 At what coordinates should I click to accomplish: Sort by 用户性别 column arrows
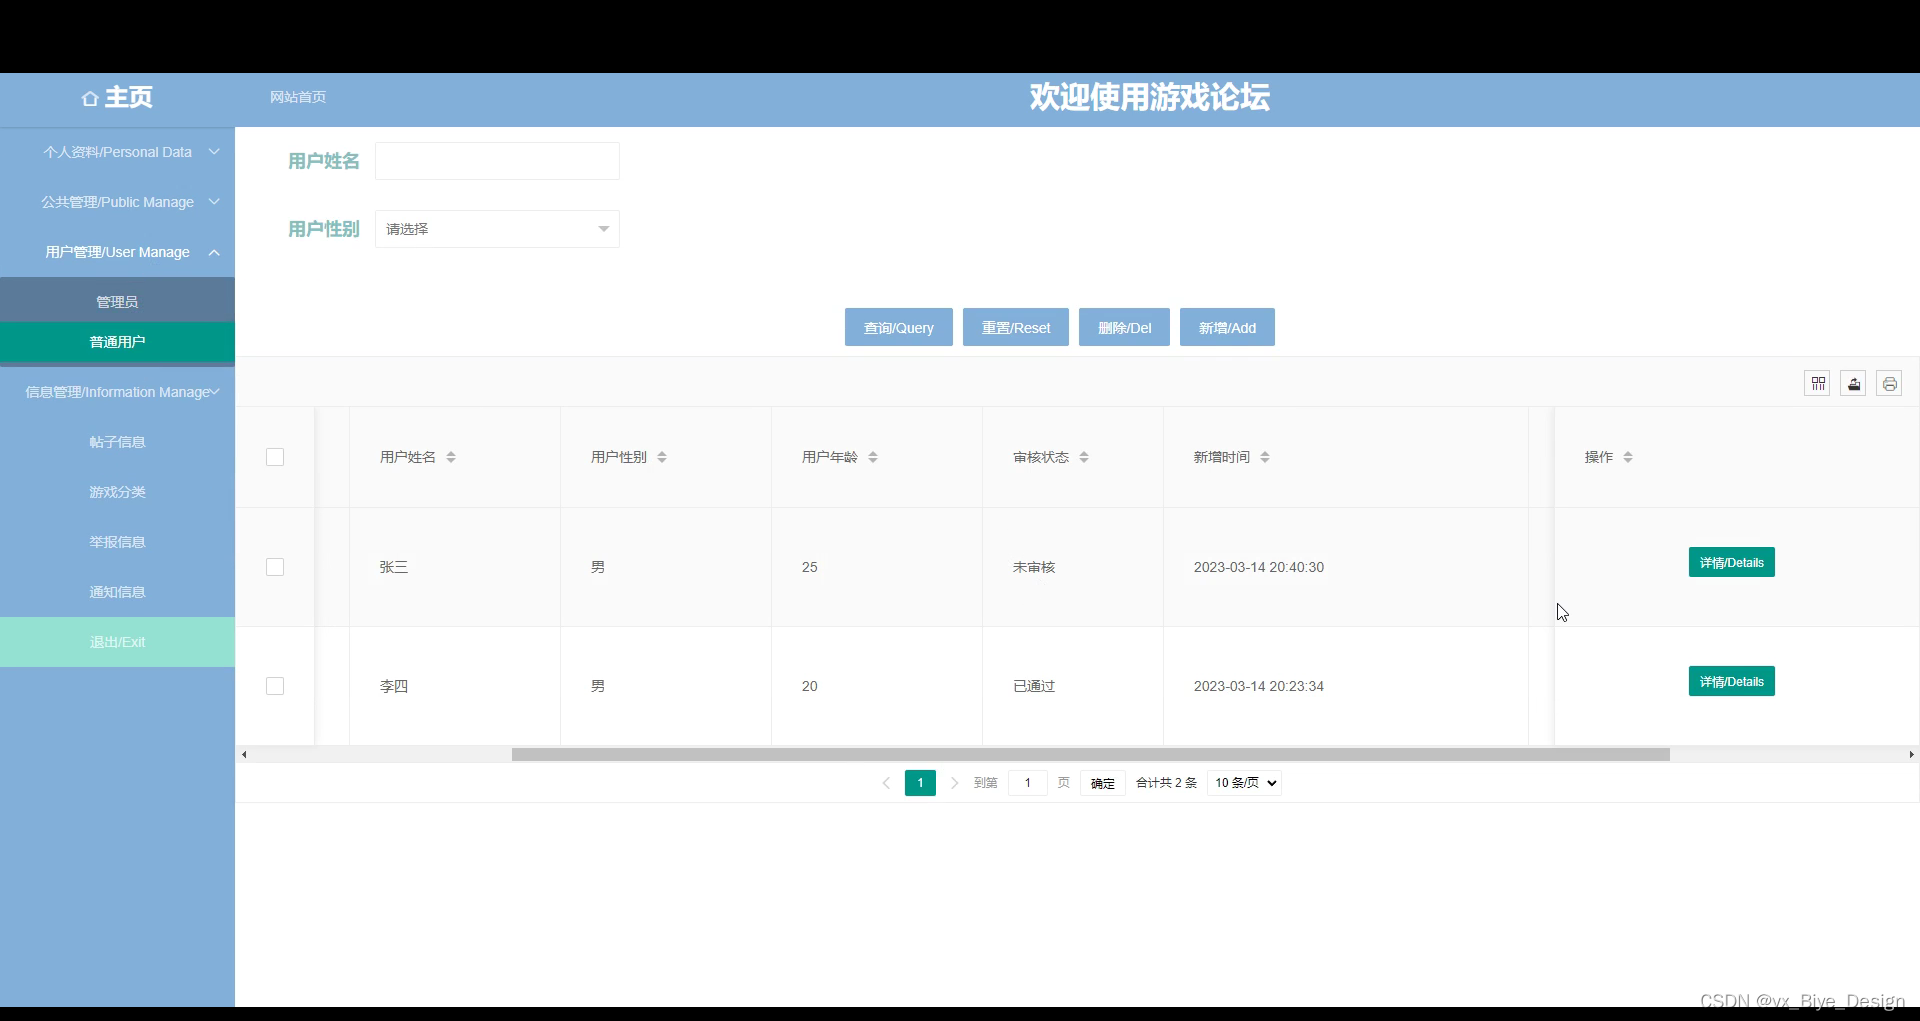pos(662,457)
